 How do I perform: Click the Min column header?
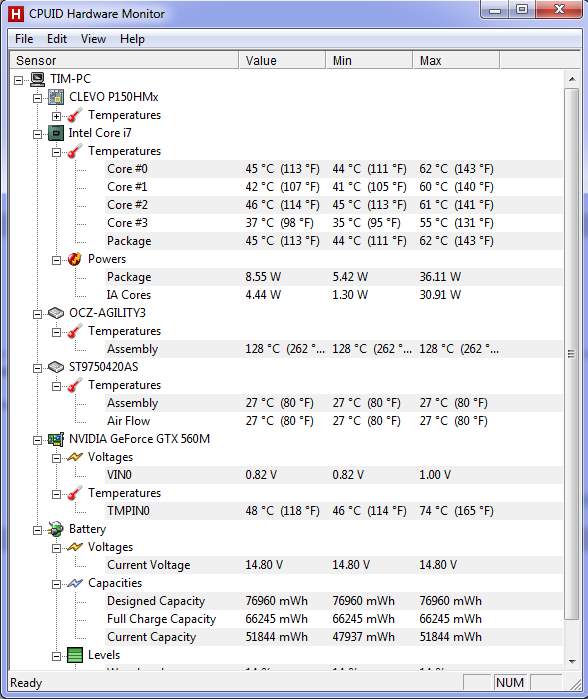click(370, 60)
